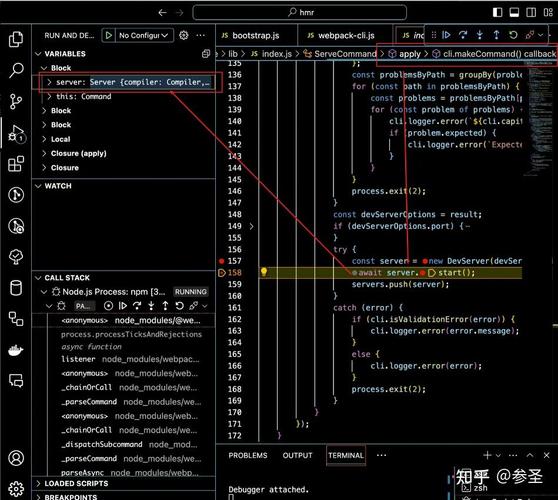Viewport: 558px width, 500px height.
Task: Toggle primary sidebar layout button
Action: [497, 12]
